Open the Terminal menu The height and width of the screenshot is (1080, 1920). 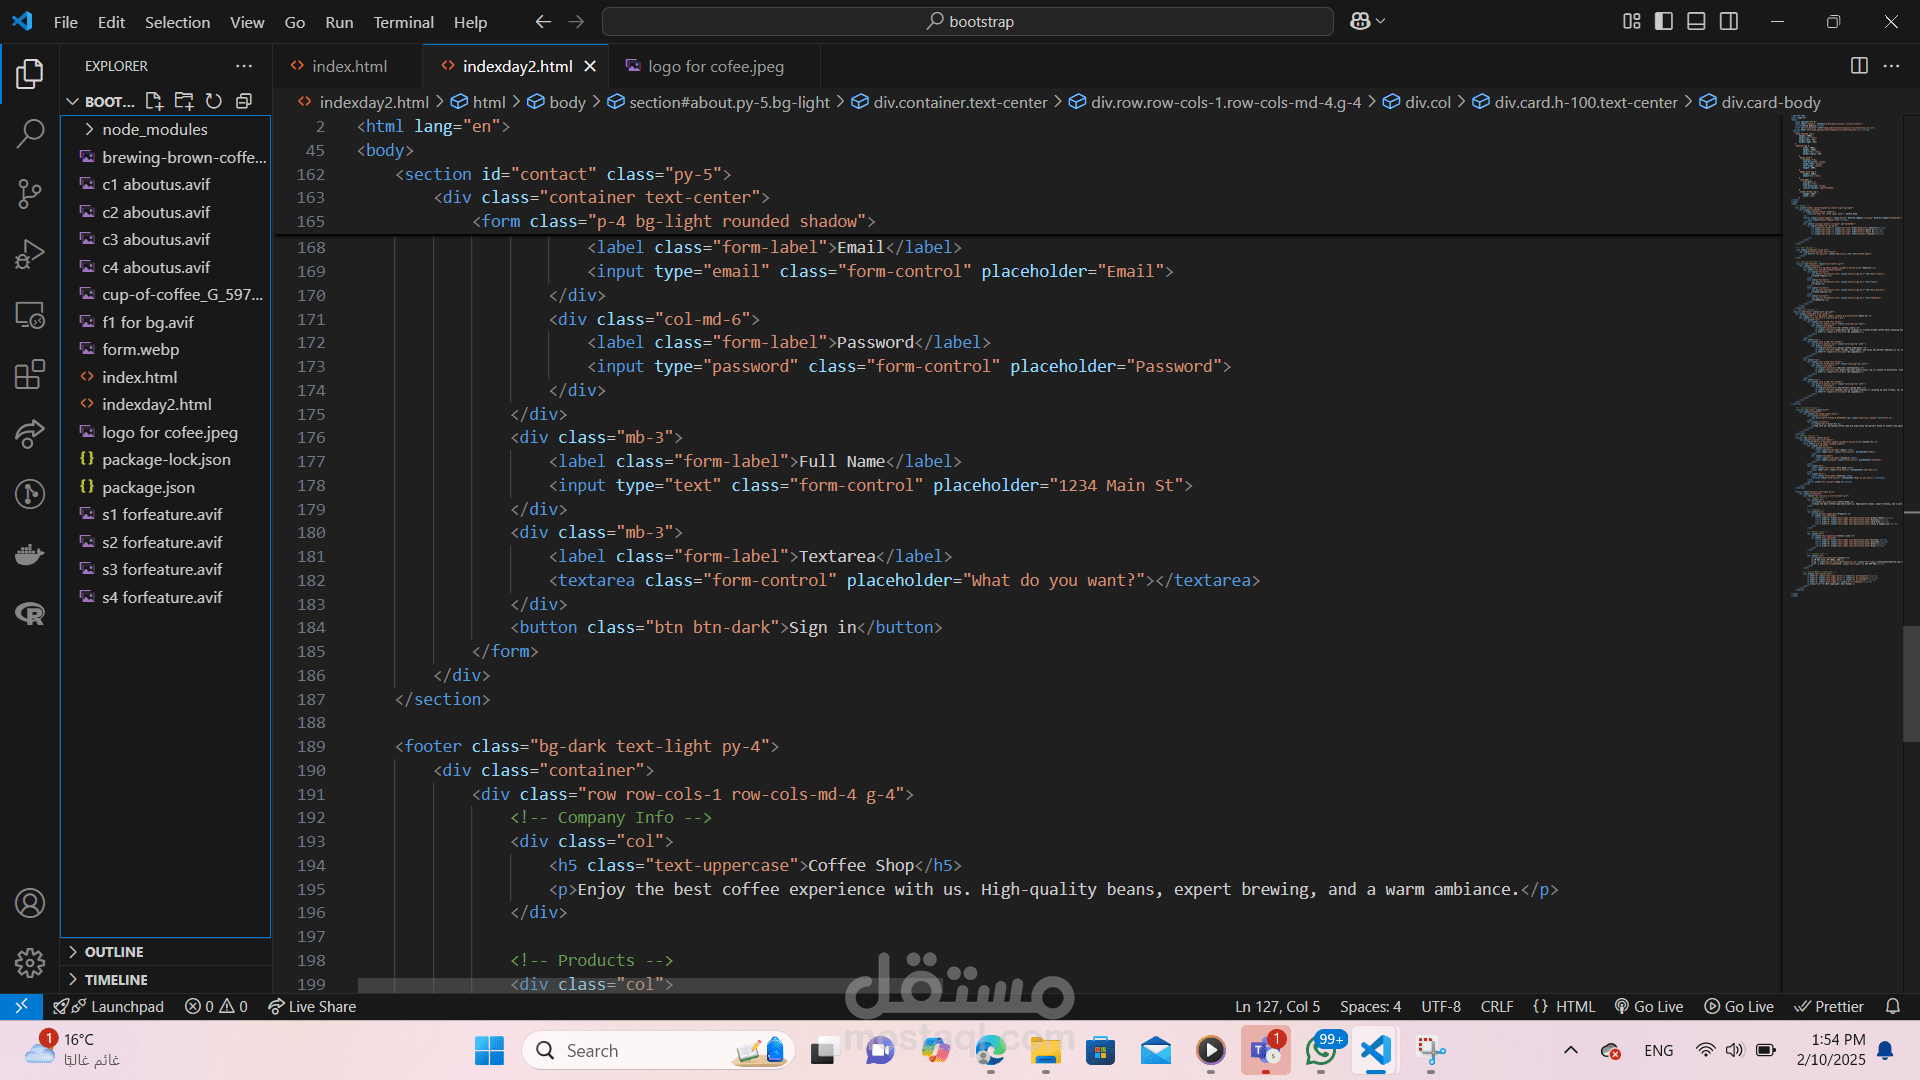click(x=403, y=22)
